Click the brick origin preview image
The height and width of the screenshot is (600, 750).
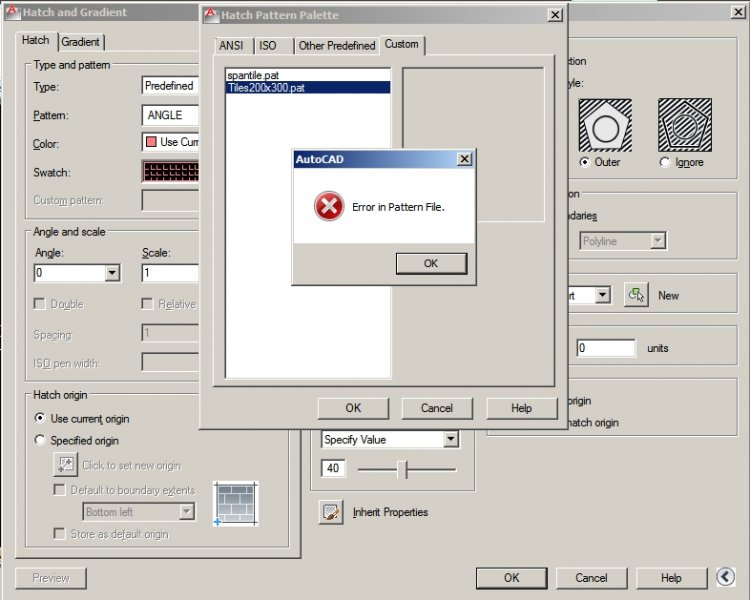click(236, 504)
